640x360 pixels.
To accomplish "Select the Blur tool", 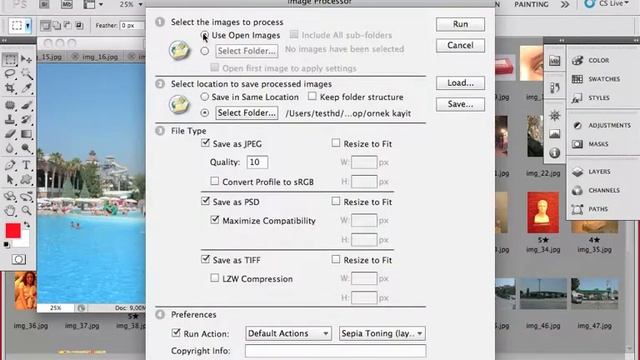I will (10, 148).
